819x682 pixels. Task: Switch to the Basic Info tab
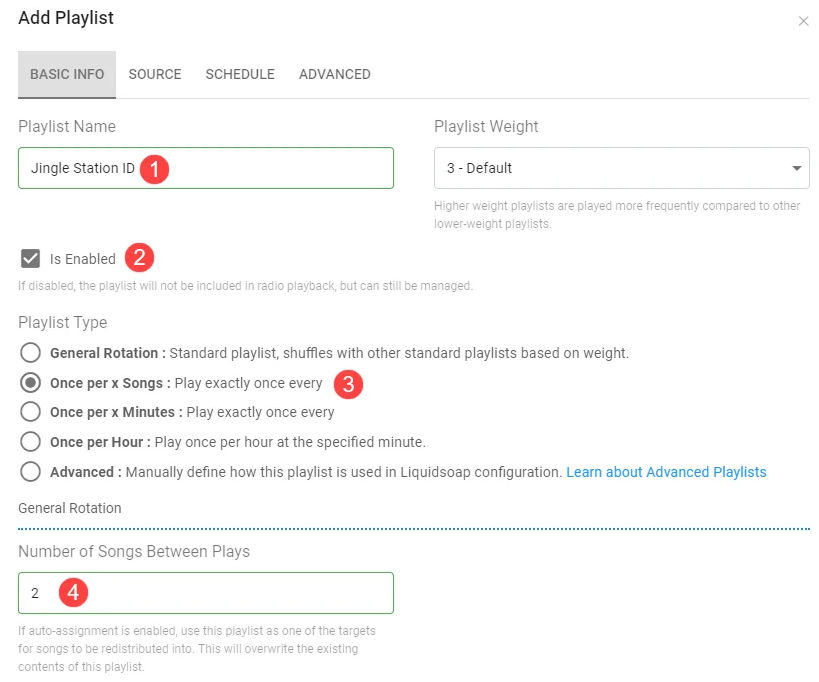[x=67, y=74]
